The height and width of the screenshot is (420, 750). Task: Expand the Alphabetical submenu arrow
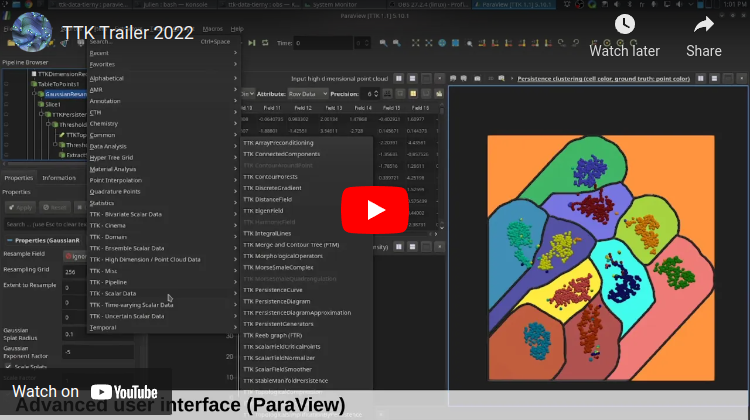235,78
